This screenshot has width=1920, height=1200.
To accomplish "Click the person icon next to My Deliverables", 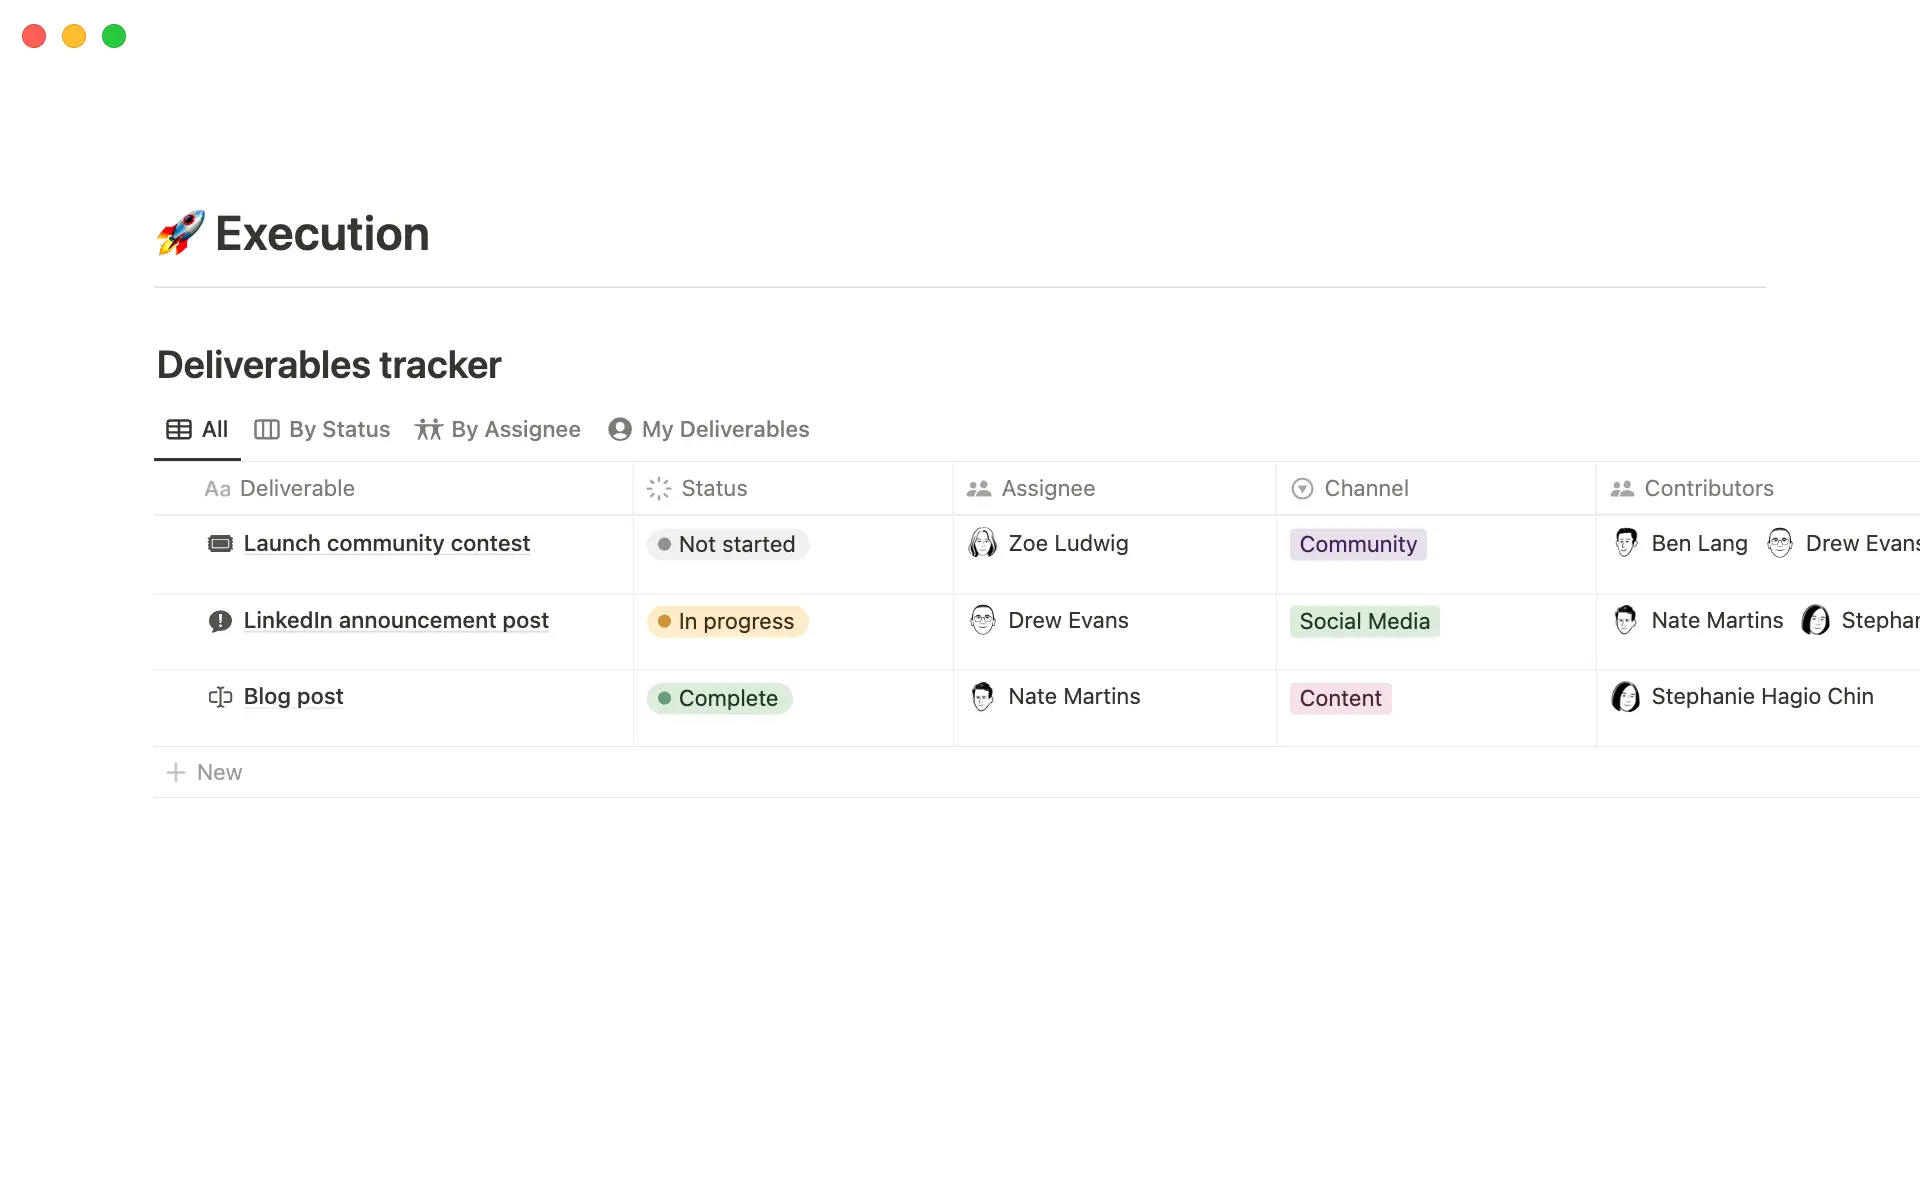I will (621, 429).
